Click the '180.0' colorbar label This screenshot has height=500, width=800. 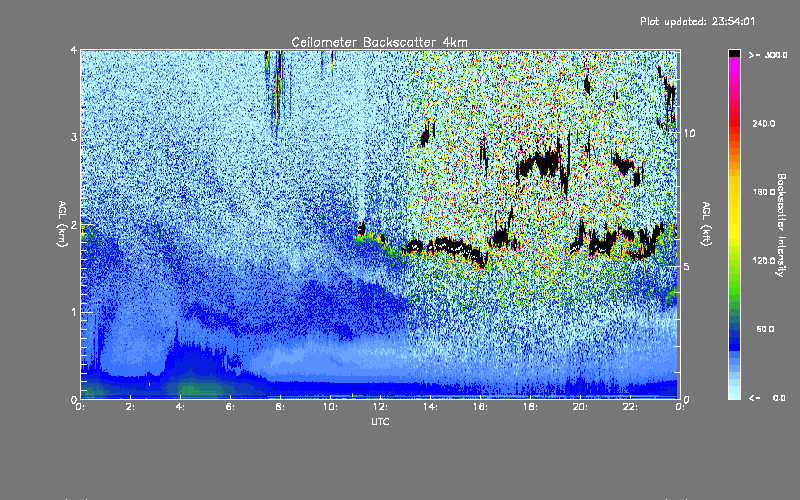tap(764, 192)
